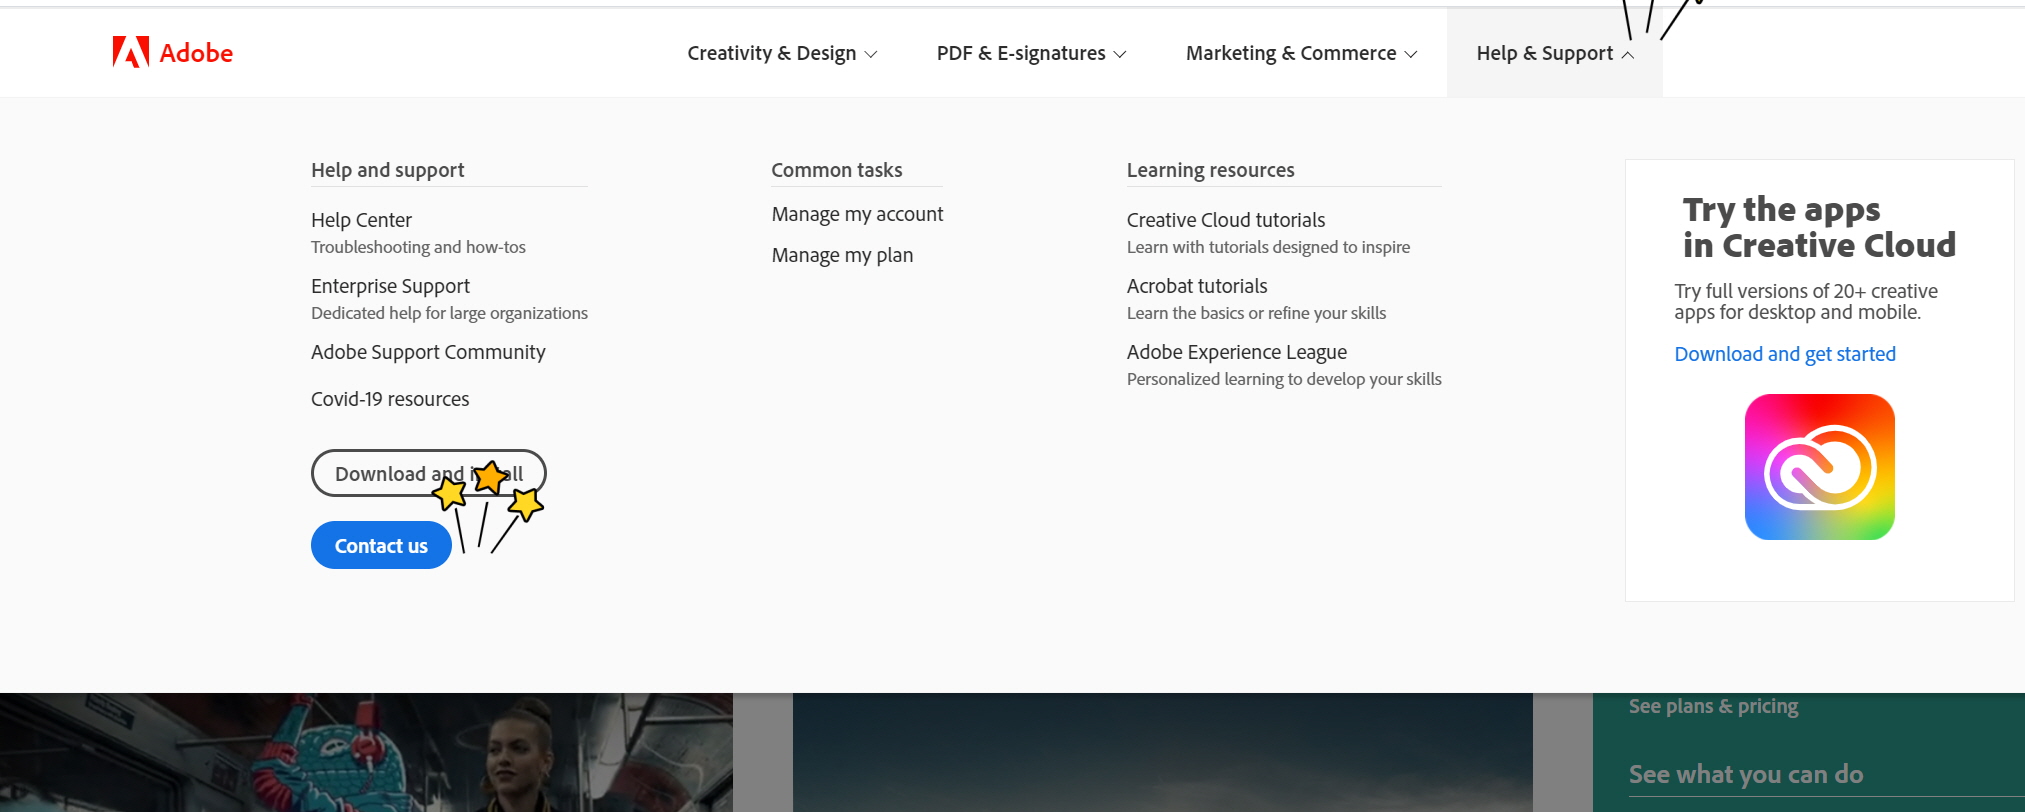Click 'Learn the basics or refine your skills'
The image size is (2025, 812).
1256,313
